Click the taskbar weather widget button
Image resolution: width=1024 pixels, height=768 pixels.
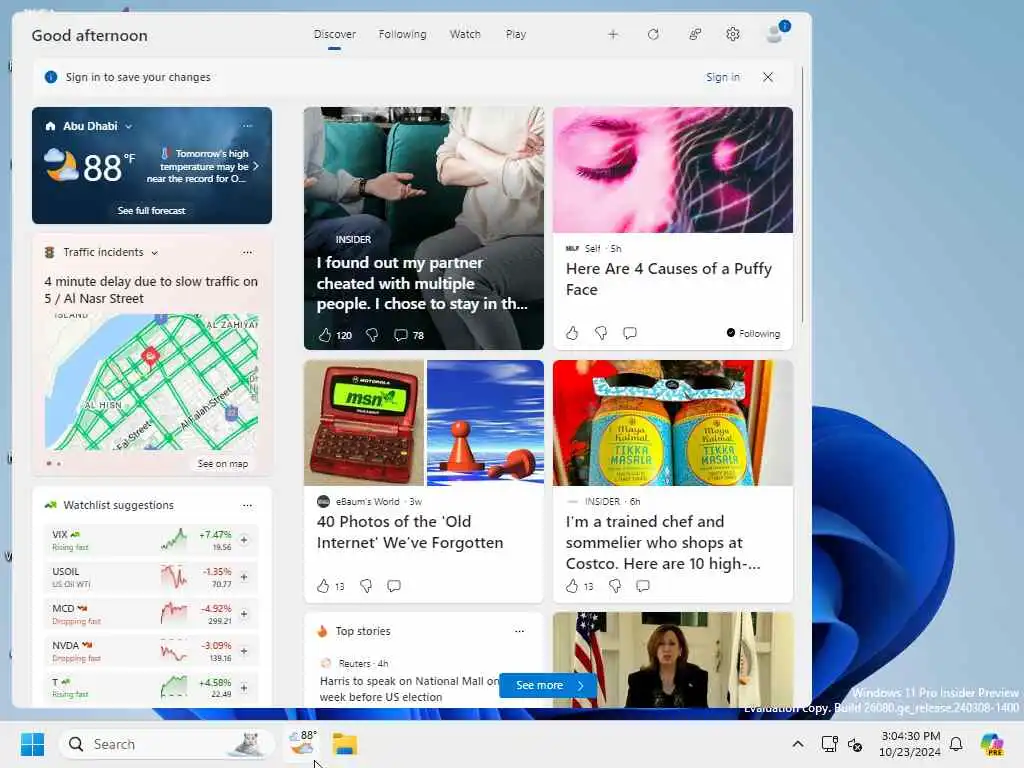coord(303,744)
